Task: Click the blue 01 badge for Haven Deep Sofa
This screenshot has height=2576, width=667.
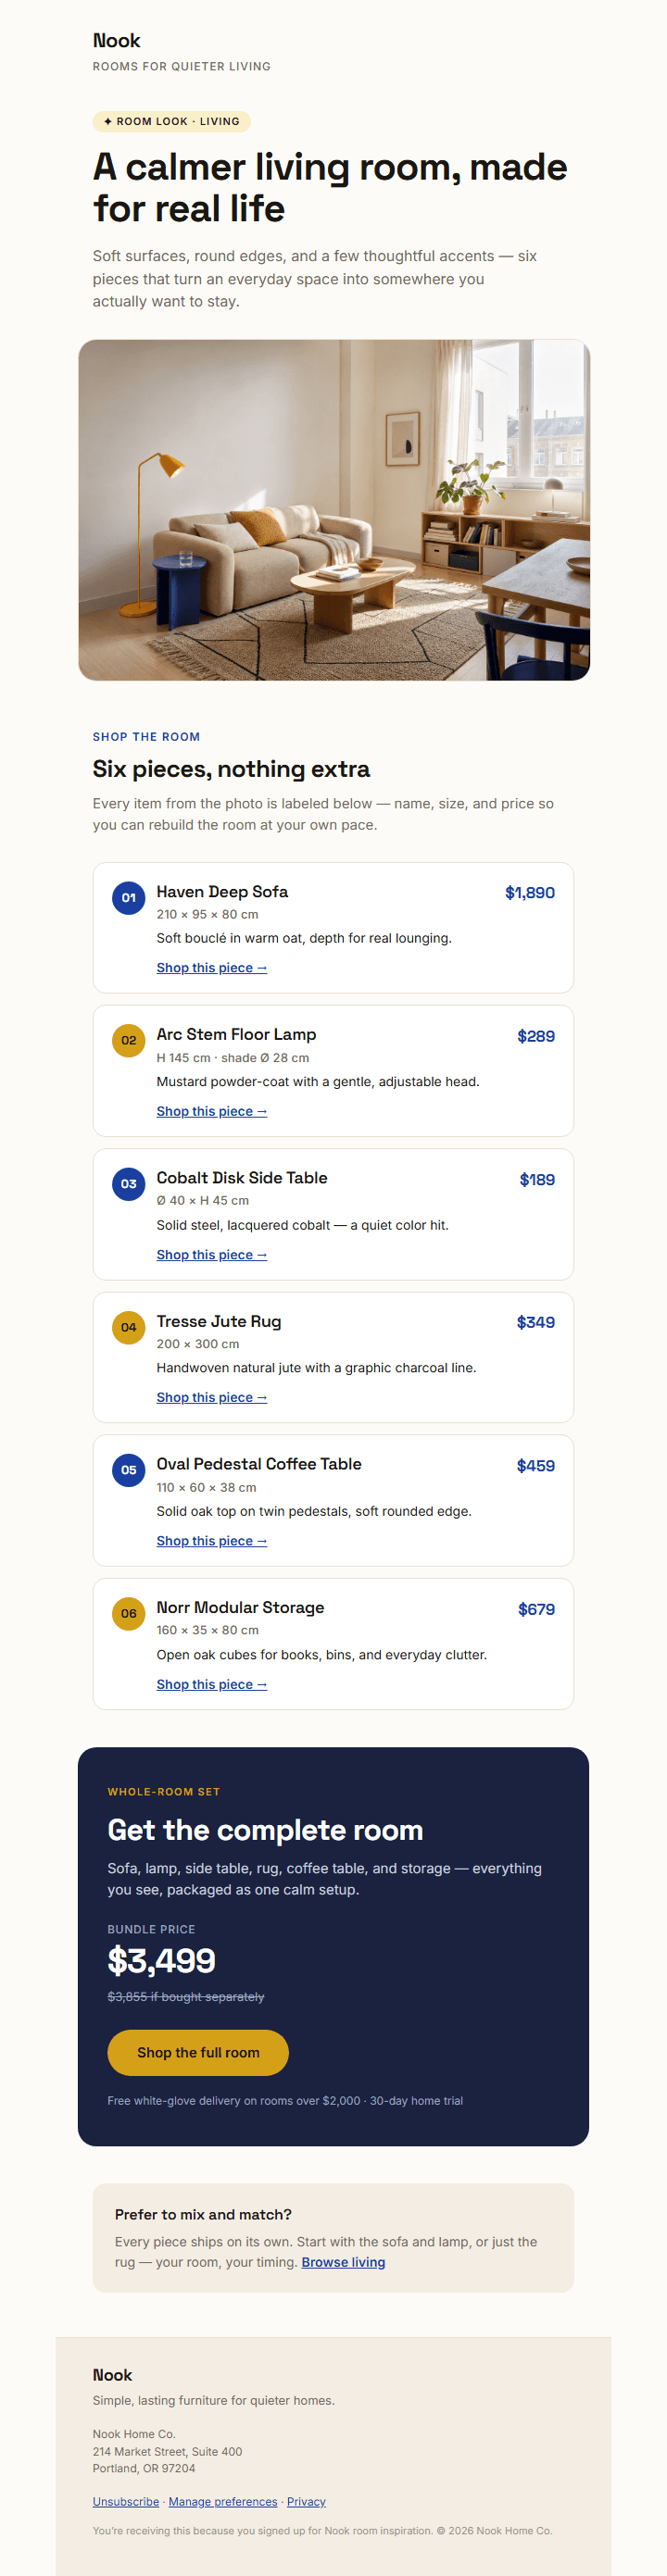Action: (128, 897)
